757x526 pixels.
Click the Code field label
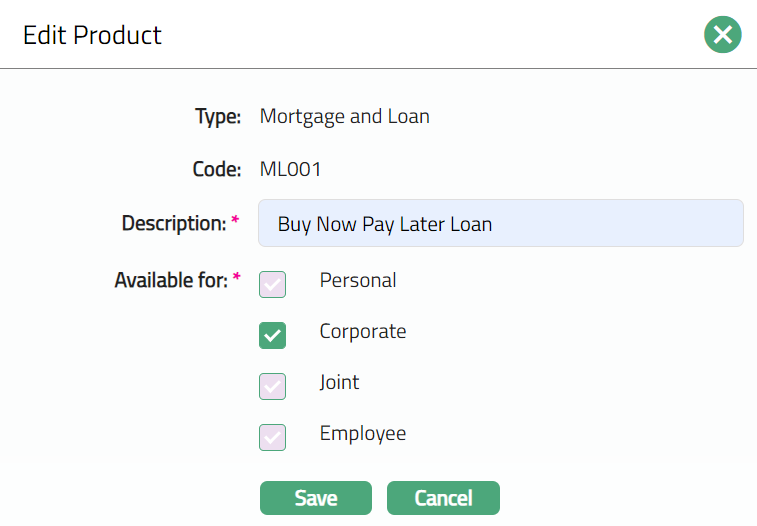point(216,170)
